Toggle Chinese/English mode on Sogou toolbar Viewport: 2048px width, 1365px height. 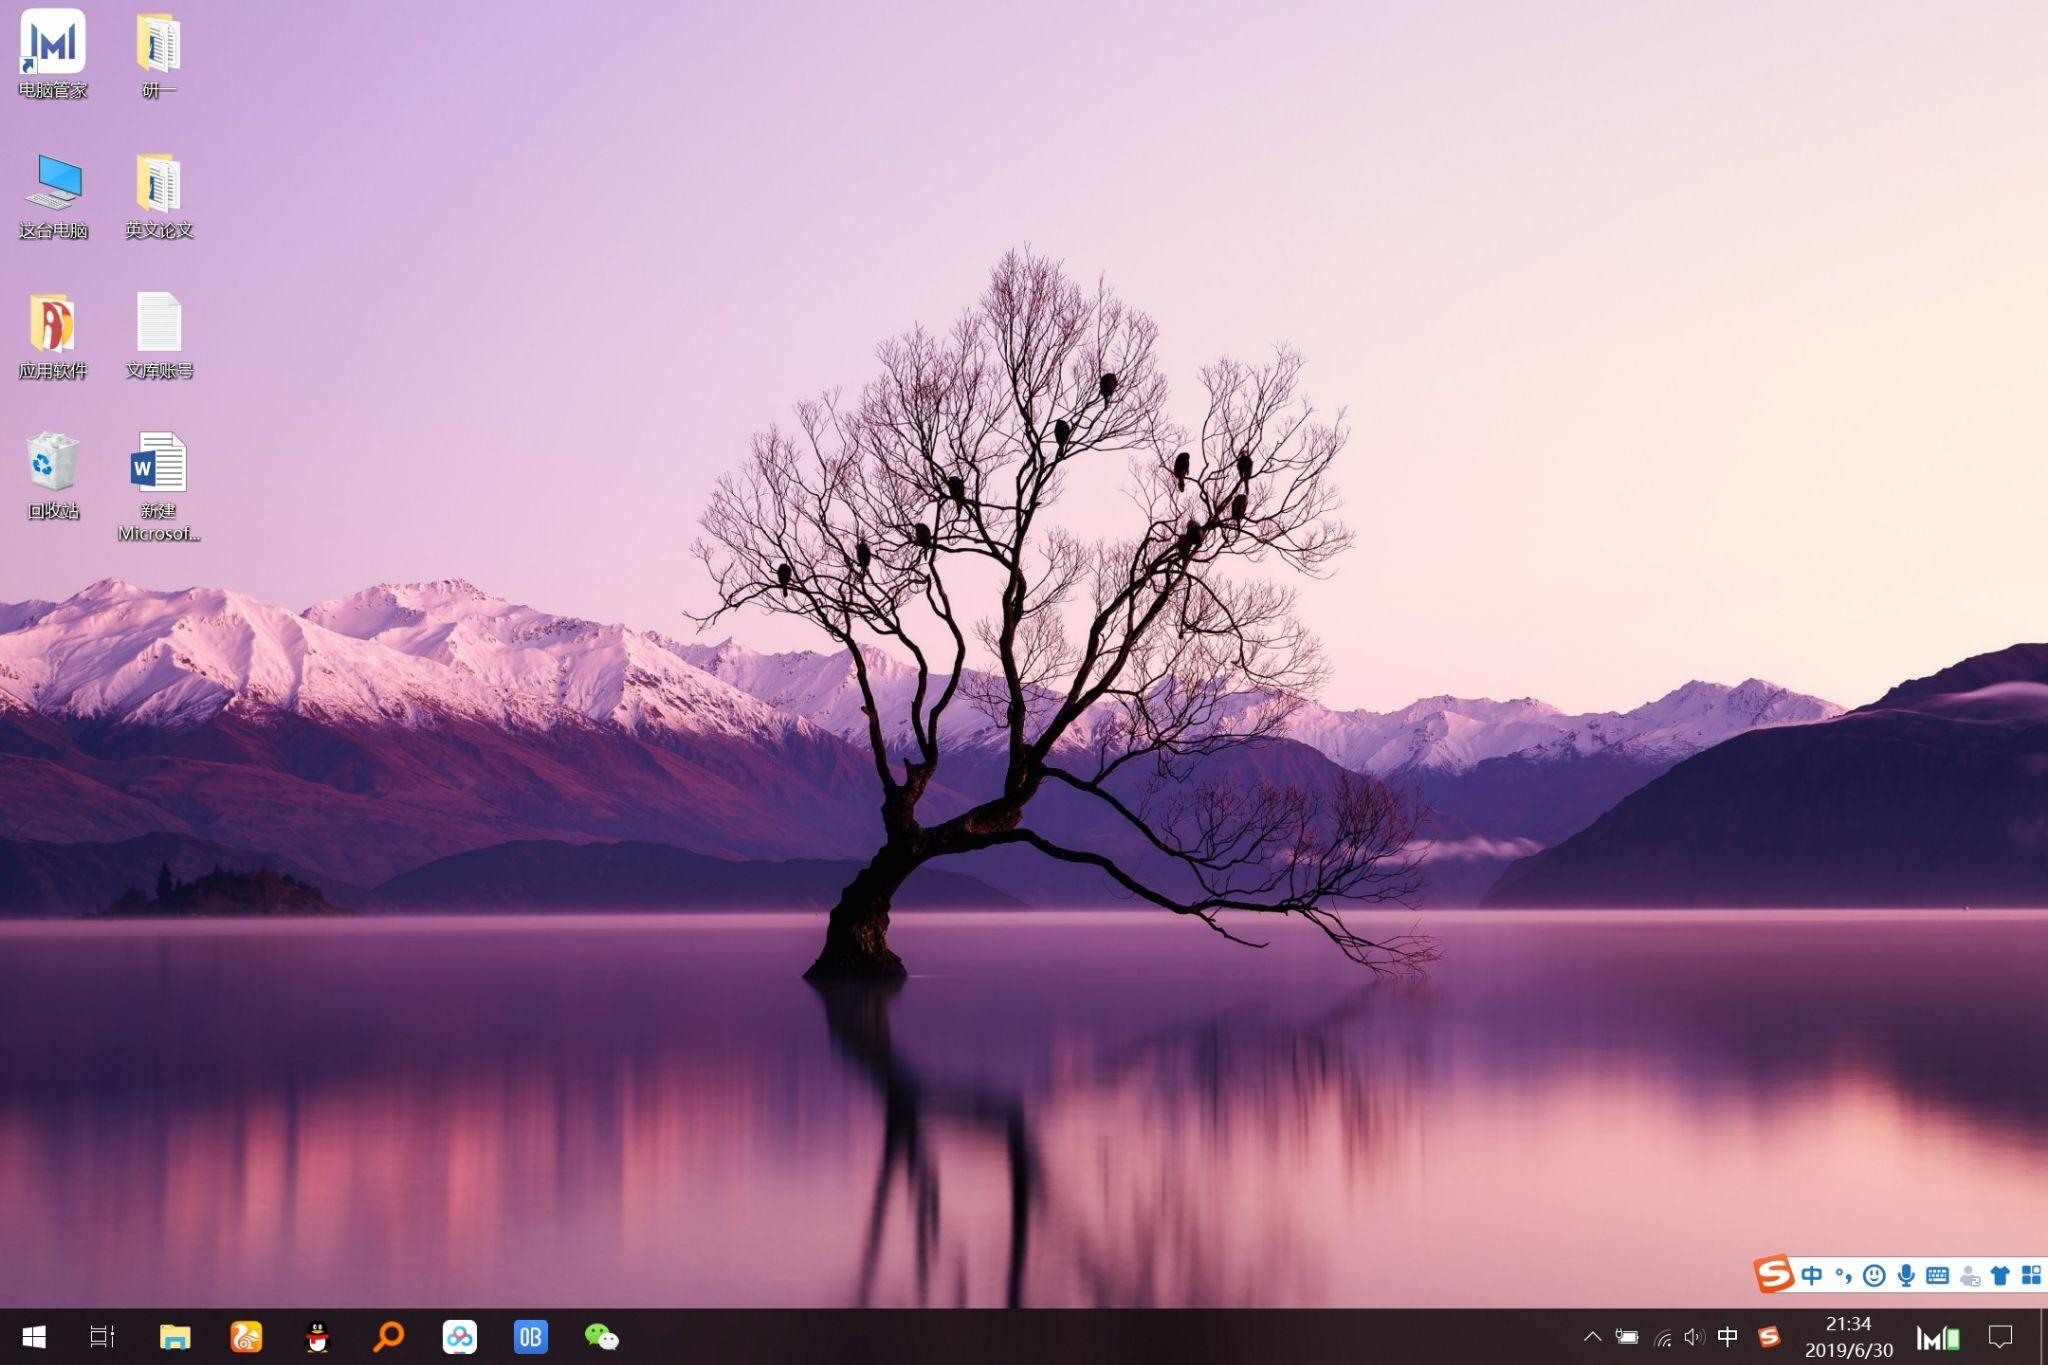[x=1811, y=1275]
